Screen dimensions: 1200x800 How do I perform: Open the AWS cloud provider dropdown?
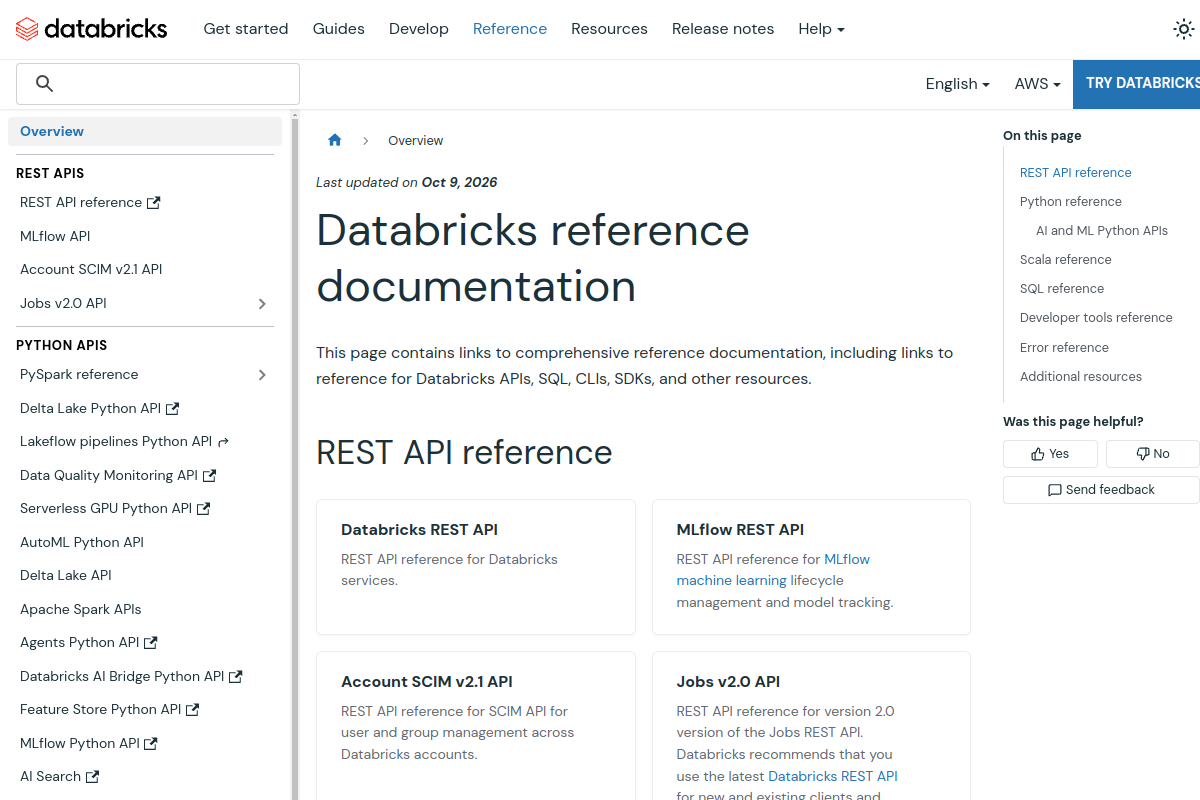pos(1037,84)
